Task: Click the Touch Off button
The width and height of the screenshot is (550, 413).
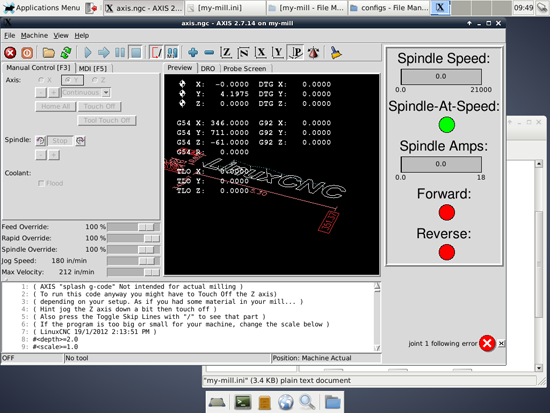Action: coord(99,106)
